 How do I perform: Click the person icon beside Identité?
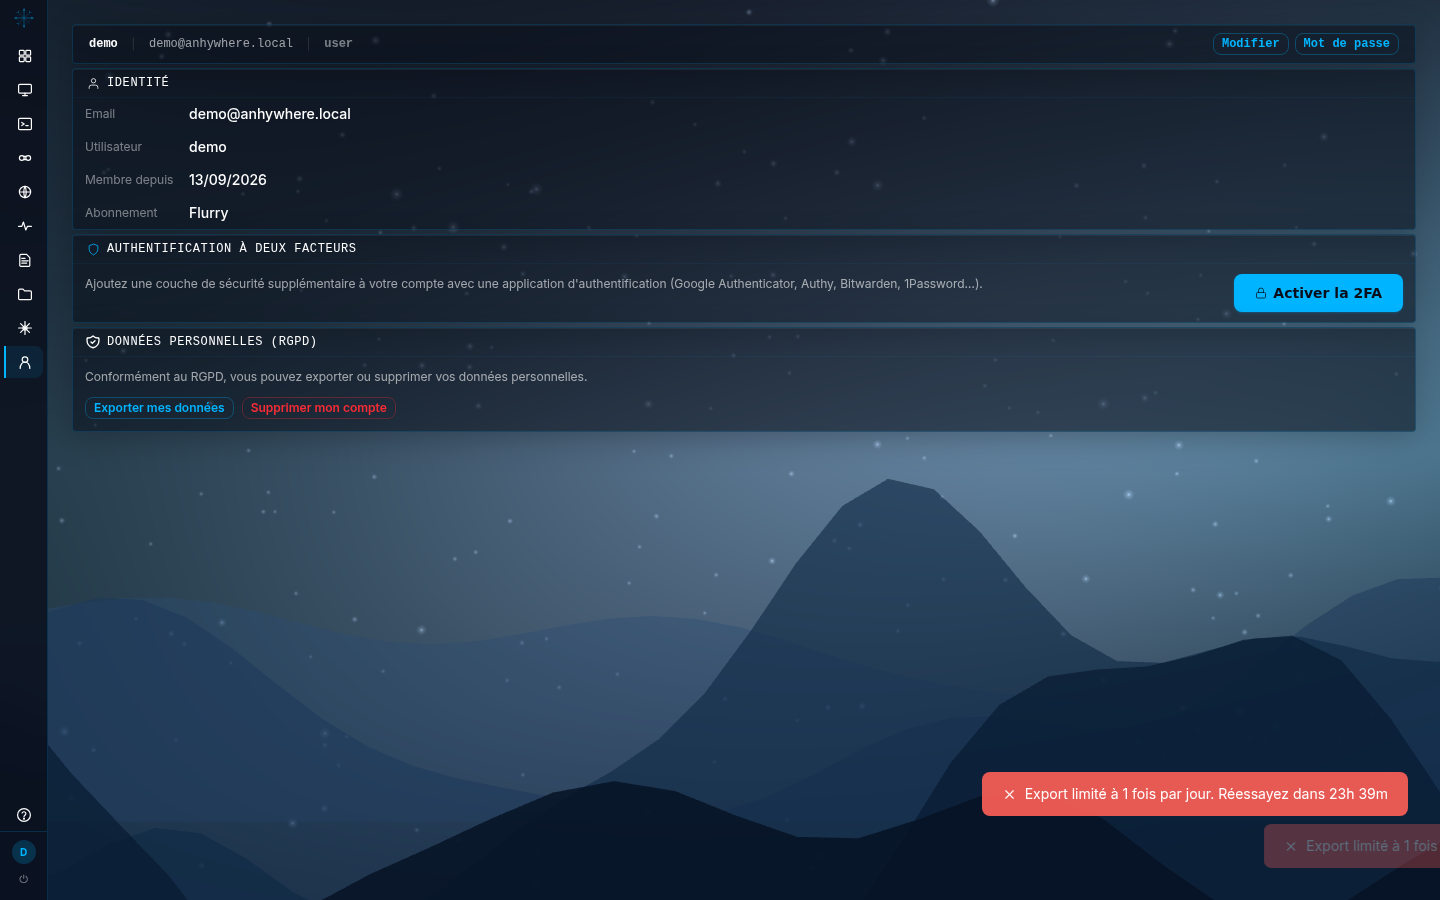pyautogui.click(x=93, y=83)
